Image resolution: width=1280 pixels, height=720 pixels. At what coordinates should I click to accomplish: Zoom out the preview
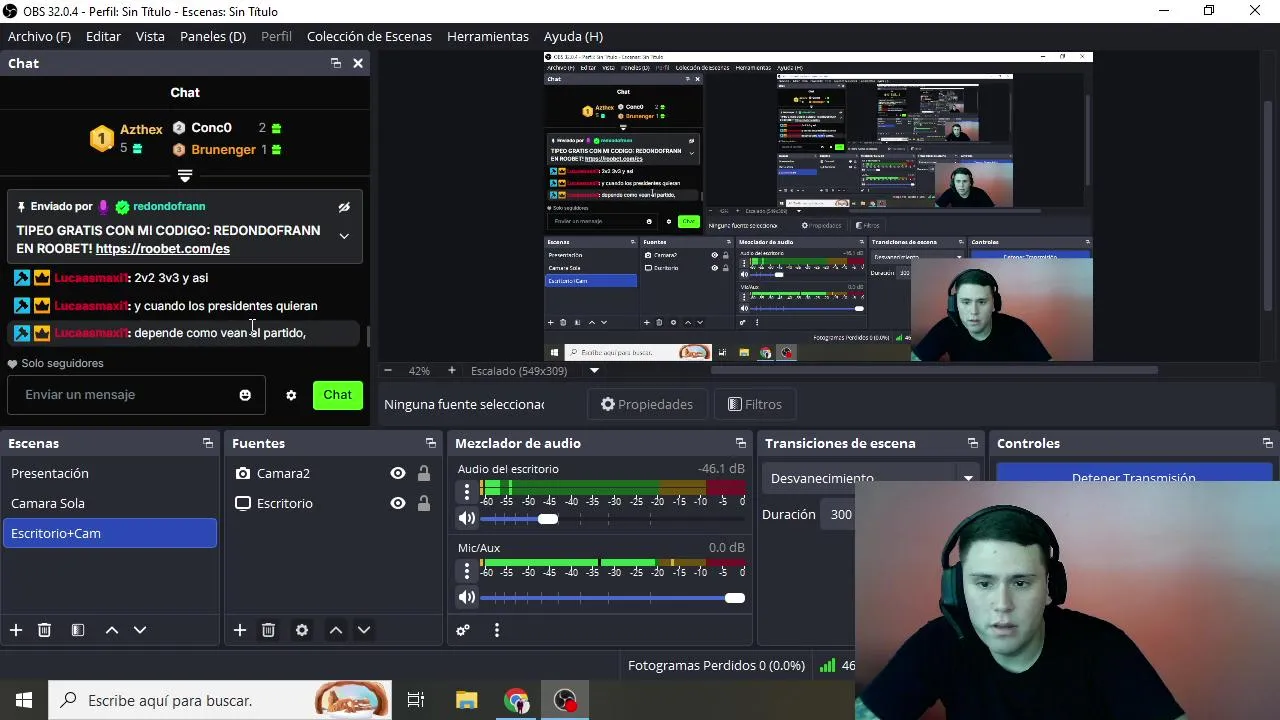click(388, 370)
